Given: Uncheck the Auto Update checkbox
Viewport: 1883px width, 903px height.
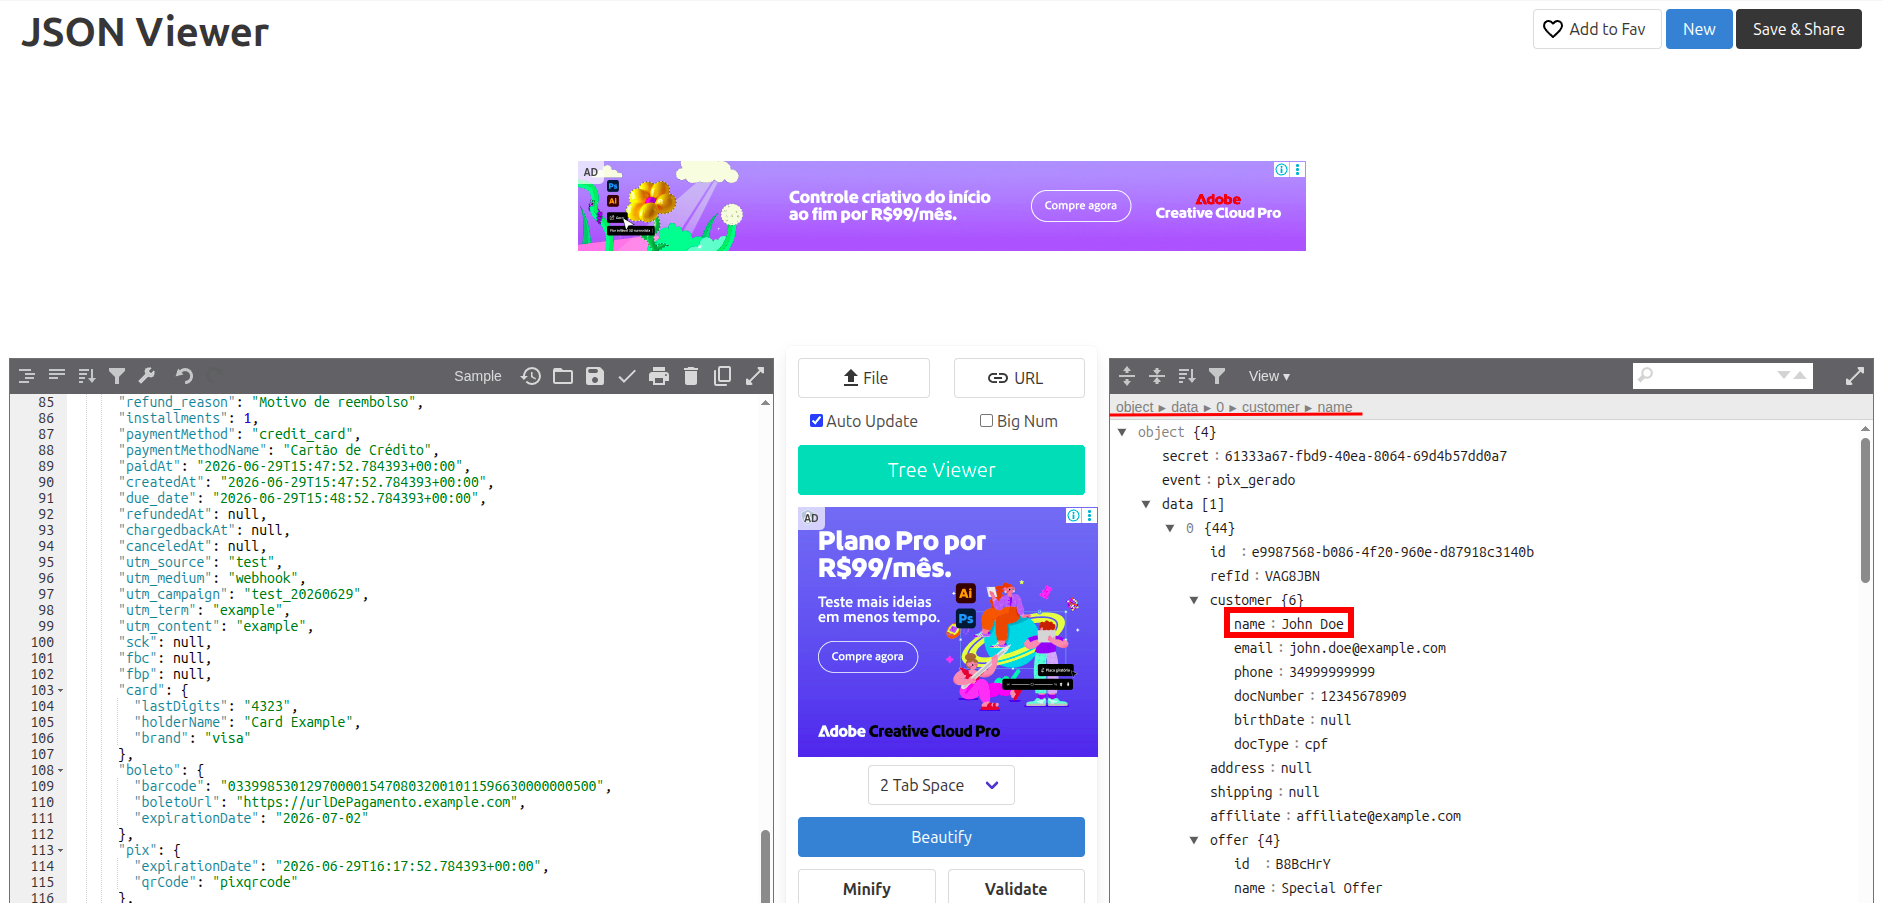Looking at the screenshot, I should 817,421.
